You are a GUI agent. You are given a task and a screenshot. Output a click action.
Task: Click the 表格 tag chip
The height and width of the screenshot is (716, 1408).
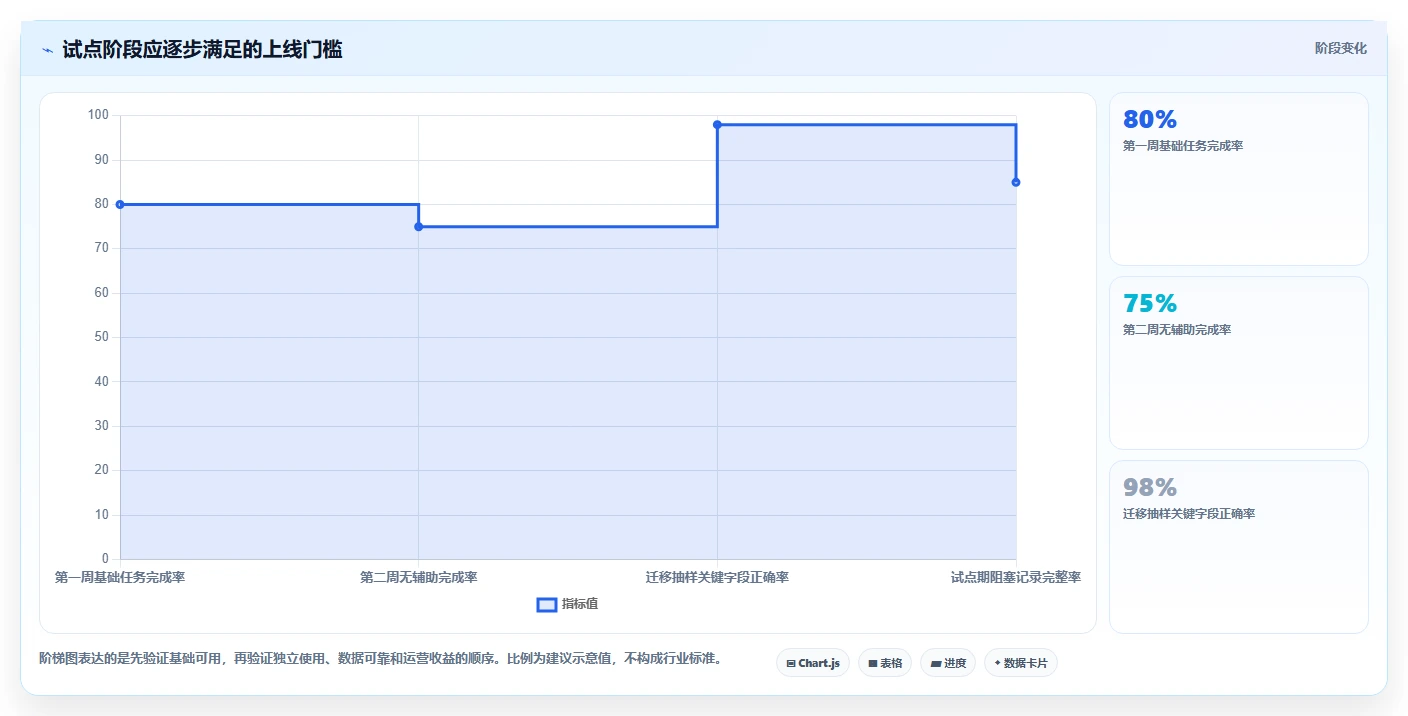click(x=885, y=663)
